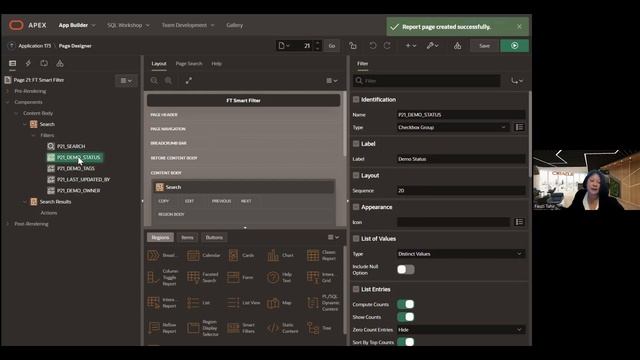Open the List of Values Type dropdown
640x360 pixels.
[461, 254]
